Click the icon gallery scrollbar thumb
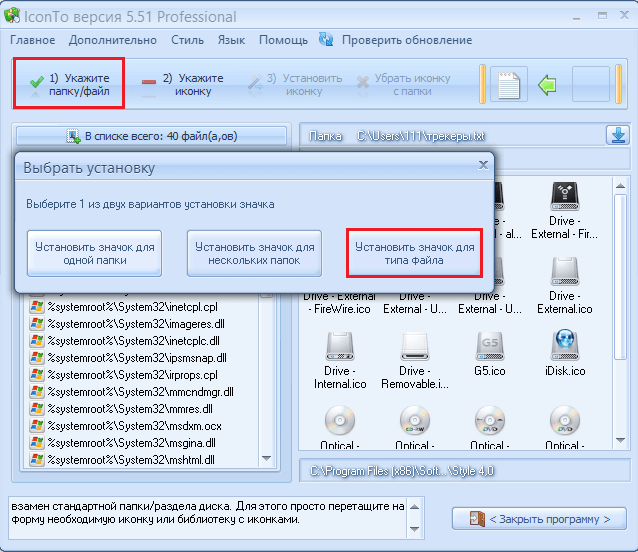This screenshot has width=638, height=552. (x=620, y=277)
